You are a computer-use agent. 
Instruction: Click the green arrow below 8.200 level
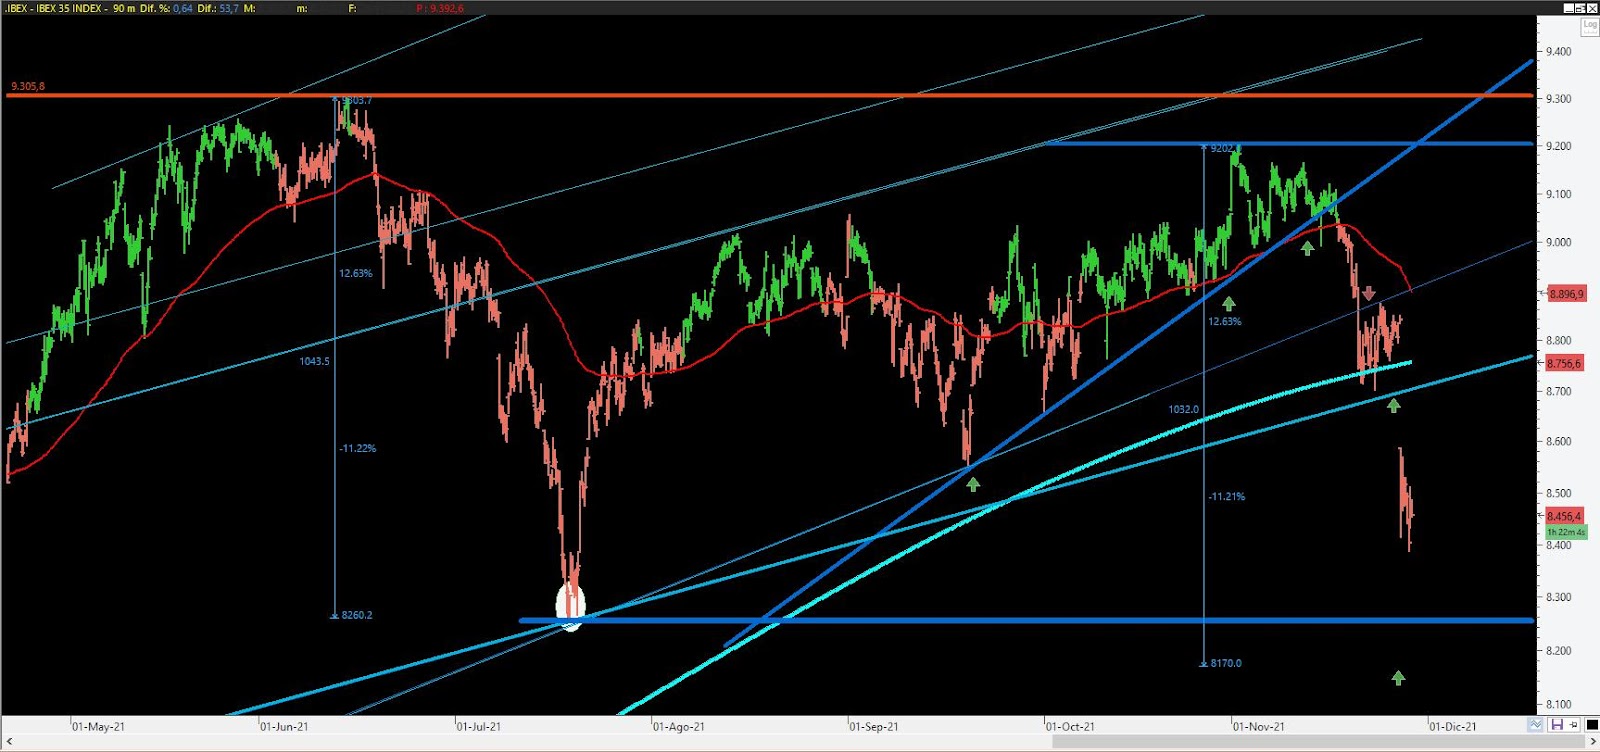[x=1398, y=678]
